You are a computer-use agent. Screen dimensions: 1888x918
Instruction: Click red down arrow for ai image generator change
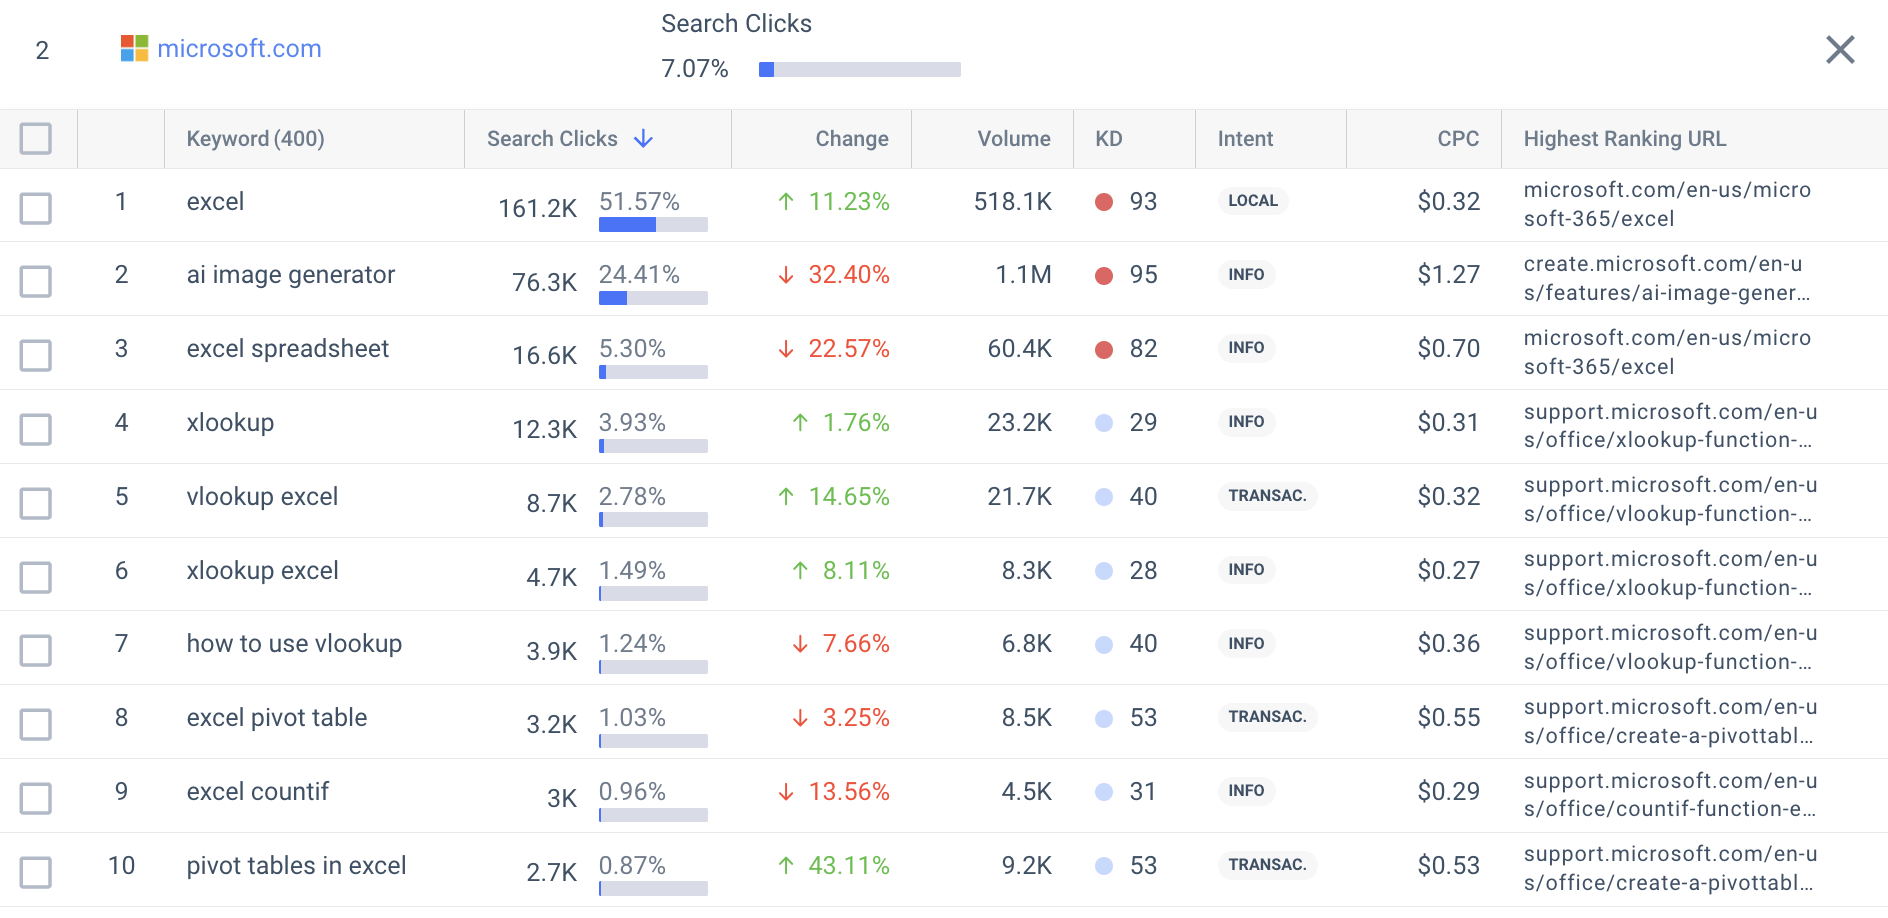[x=786, y=275]
